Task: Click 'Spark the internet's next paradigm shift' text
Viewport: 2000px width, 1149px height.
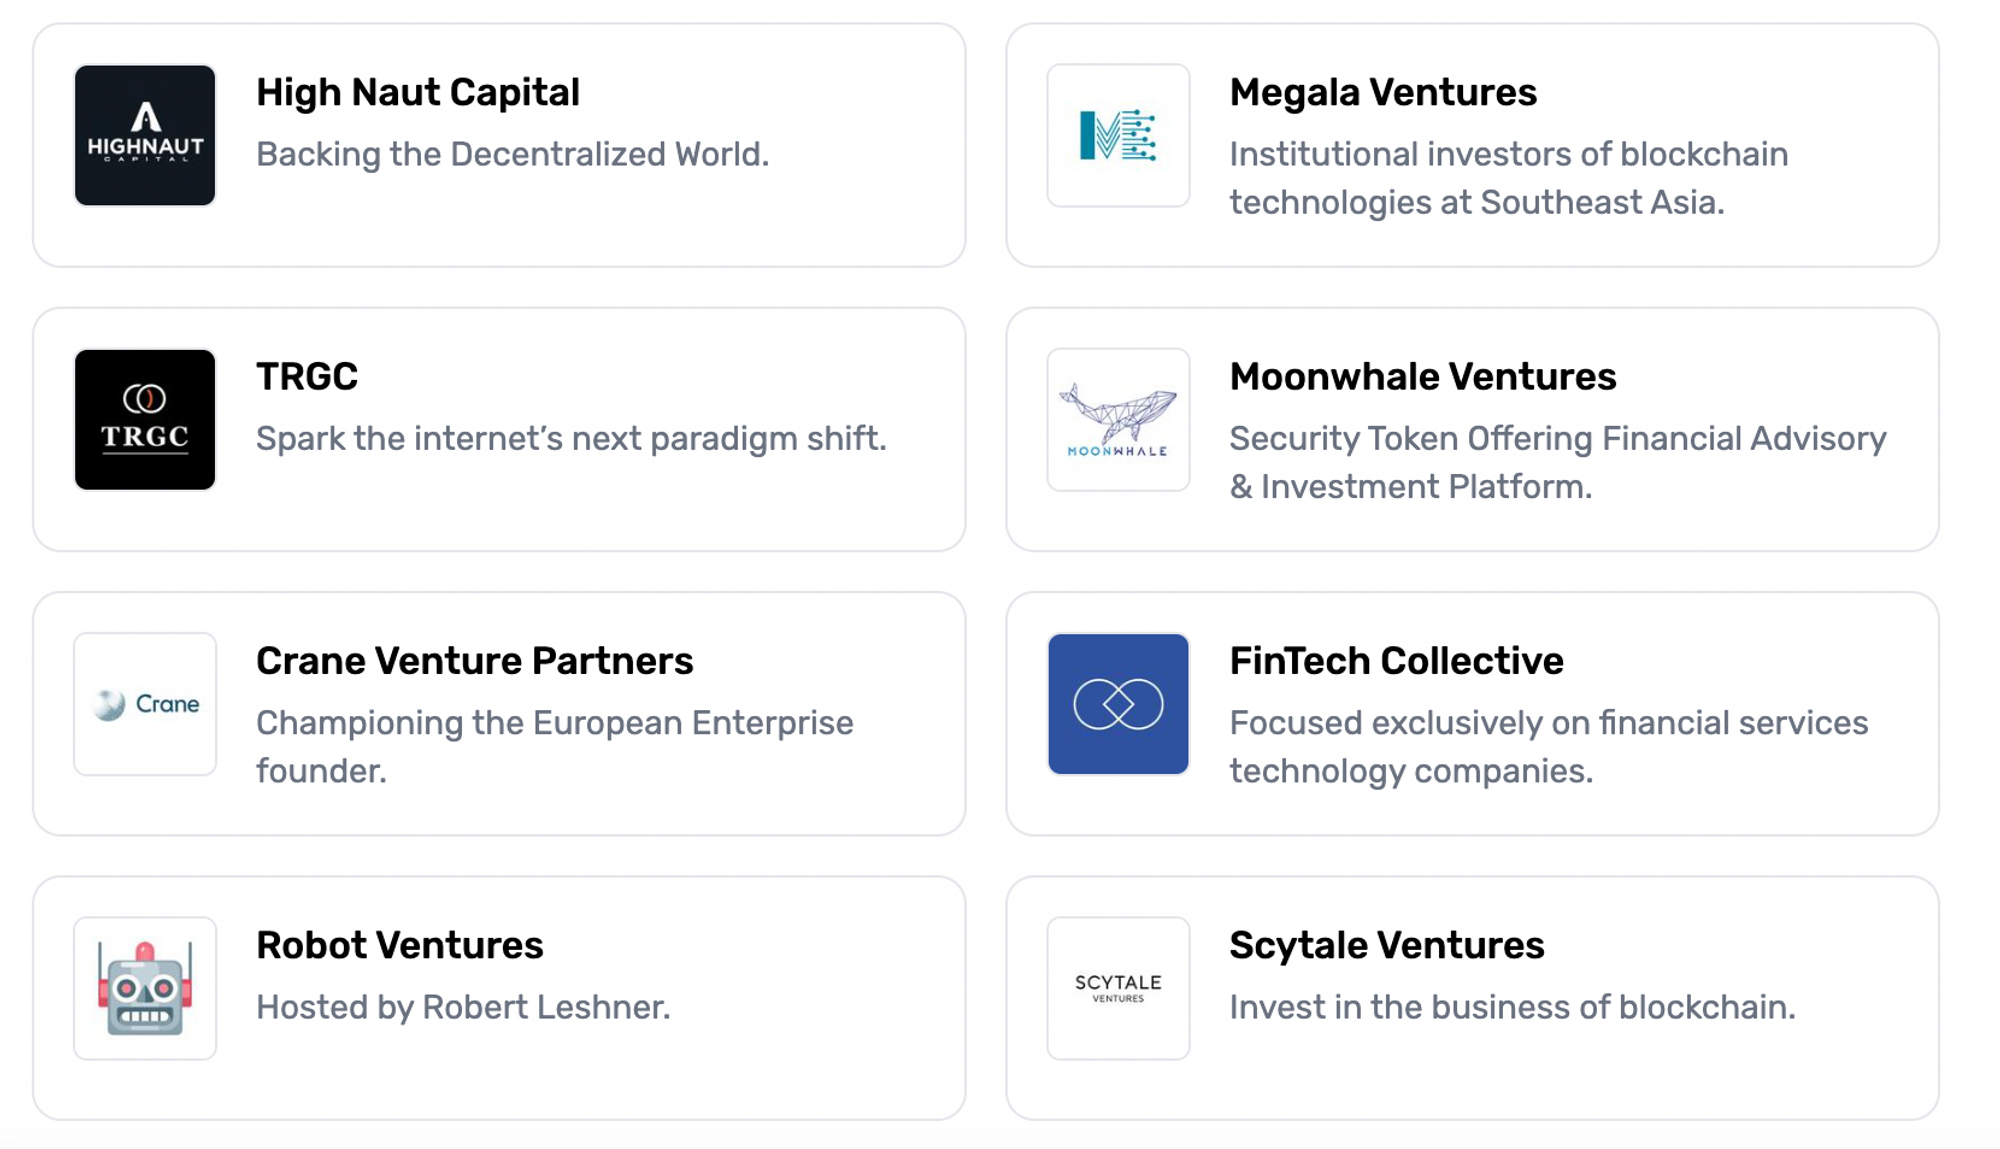Action: [x=571, y=438]
